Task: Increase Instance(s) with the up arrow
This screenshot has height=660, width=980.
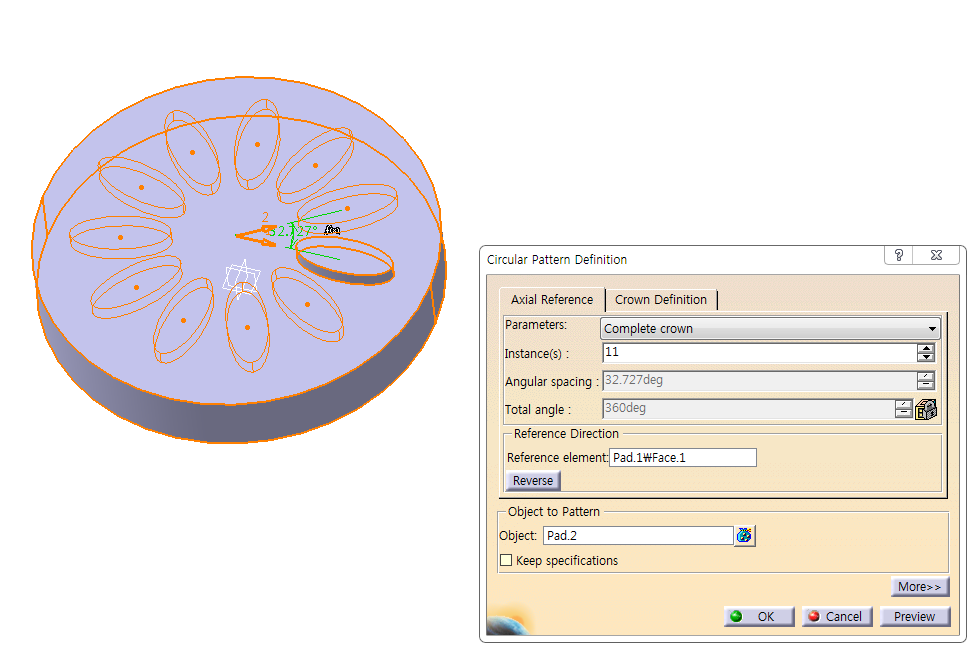Action: pyautogui.click(x=926, y=348)
